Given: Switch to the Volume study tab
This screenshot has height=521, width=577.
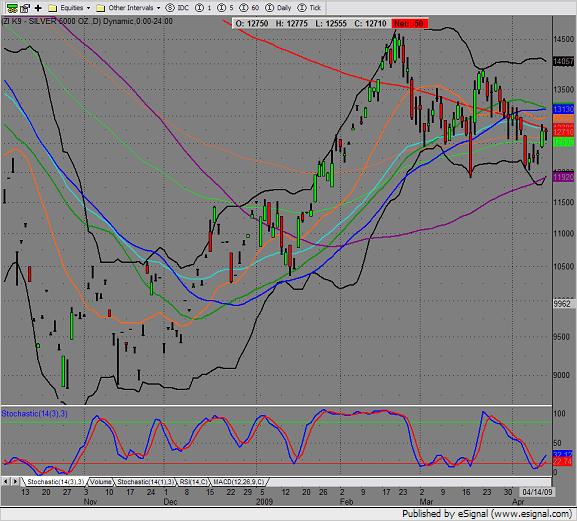Looking at the screenshot, I should click(x=101, y=482).
